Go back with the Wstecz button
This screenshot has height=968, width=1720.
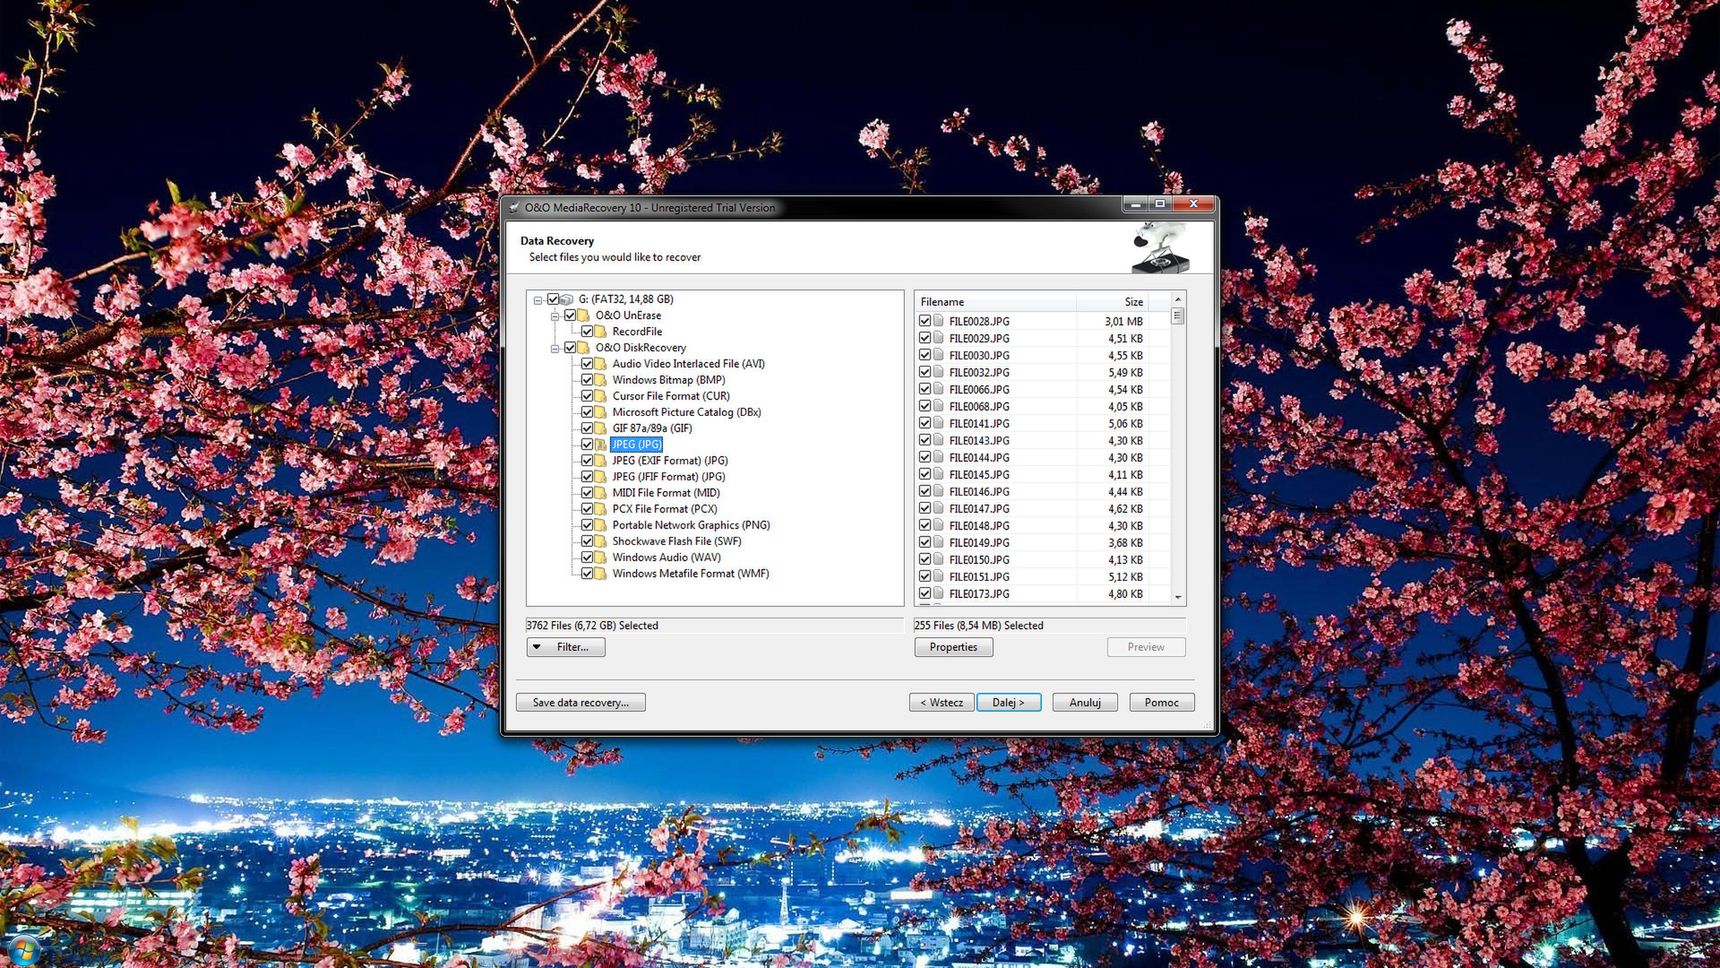(x=942, y=702)
